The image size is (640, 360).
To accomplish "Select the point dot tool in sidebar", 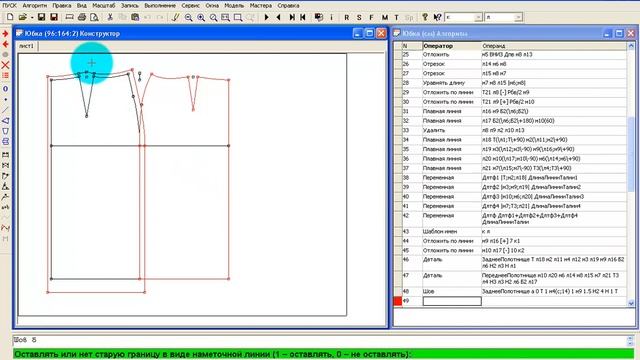I will (x=5, y=100).
